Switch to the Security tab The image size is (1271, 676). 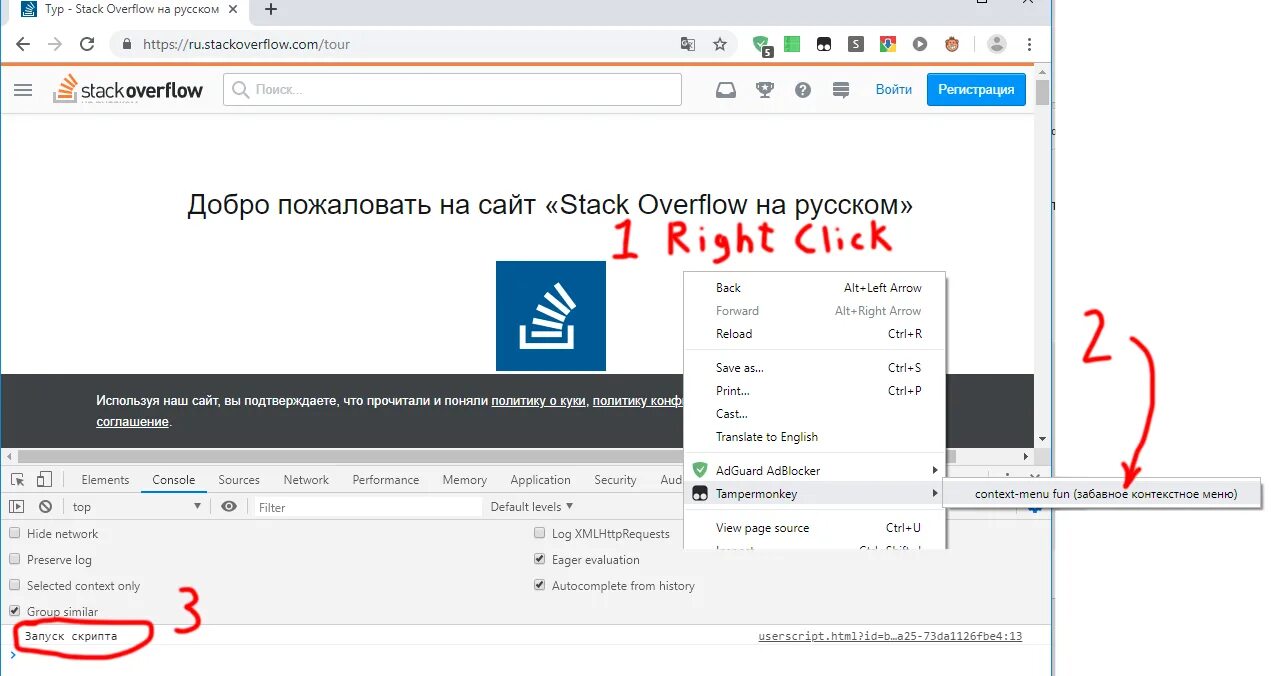pos(615,480)
